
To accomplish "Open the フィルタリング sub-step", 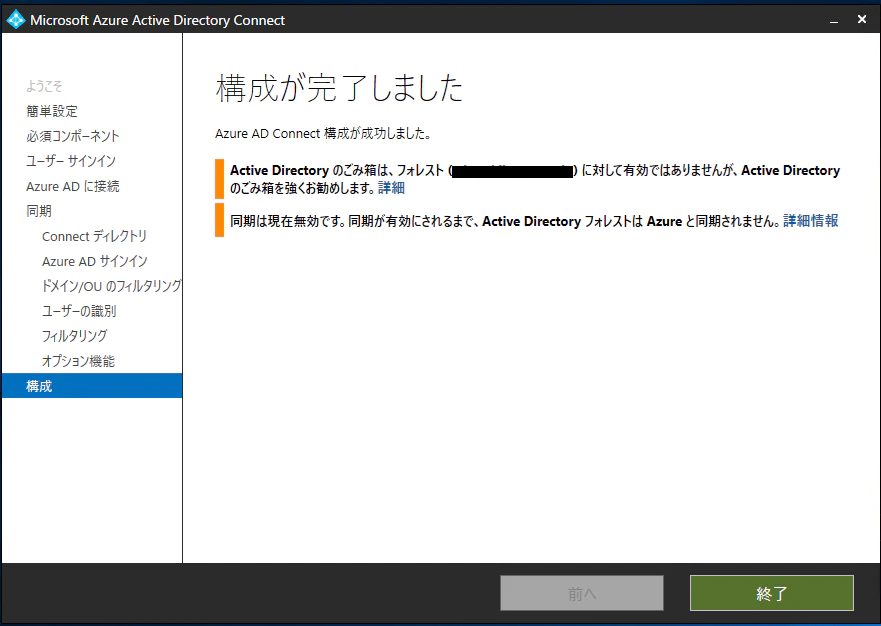I will pyautogui.click(x=74, y=336).
